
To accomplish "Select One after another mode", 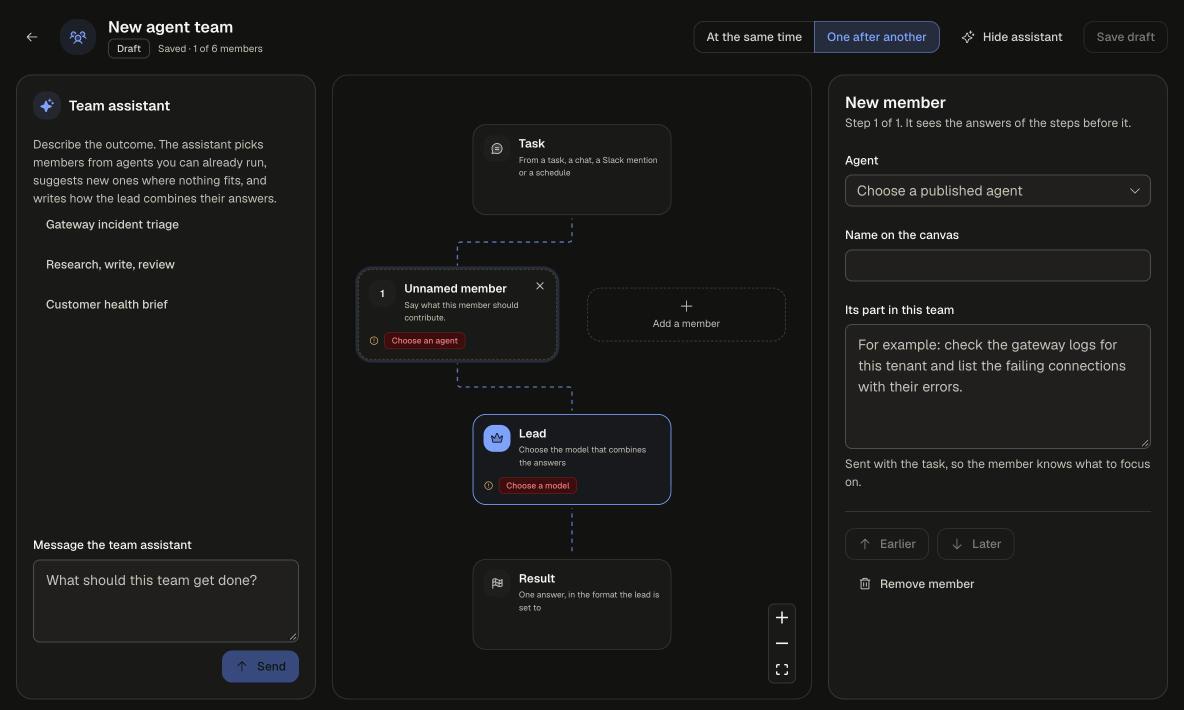I will pyautogui.click(x=876, y=37).
